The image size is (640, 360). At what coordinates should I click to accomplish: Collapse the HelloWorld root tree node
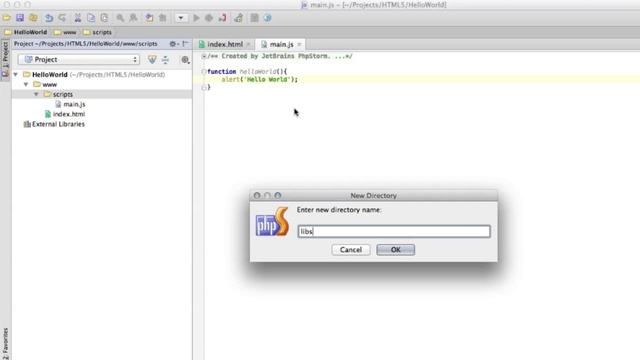[16, 75]
